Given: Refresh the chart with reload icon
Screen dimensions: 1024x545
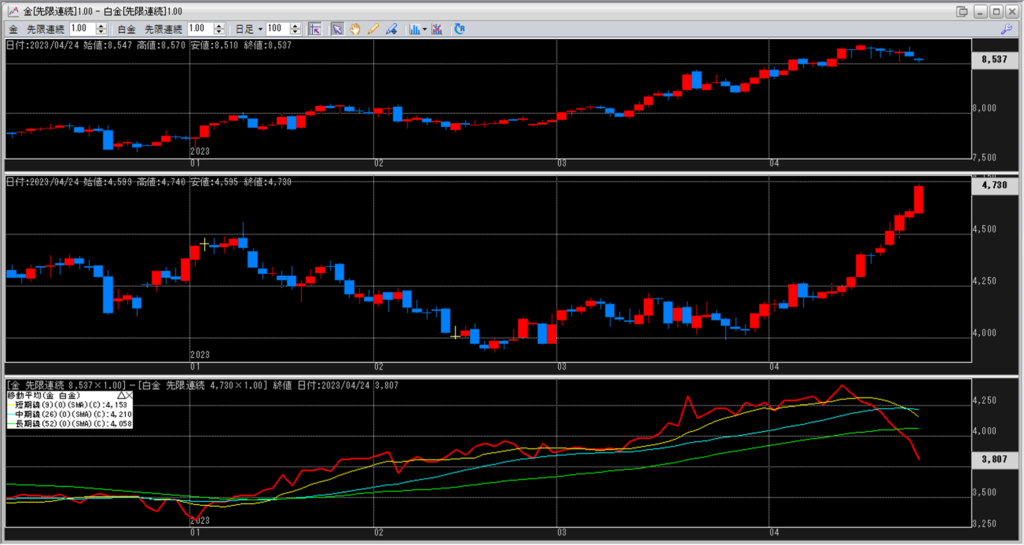Looking at the screenshot, I should [459, 29].
